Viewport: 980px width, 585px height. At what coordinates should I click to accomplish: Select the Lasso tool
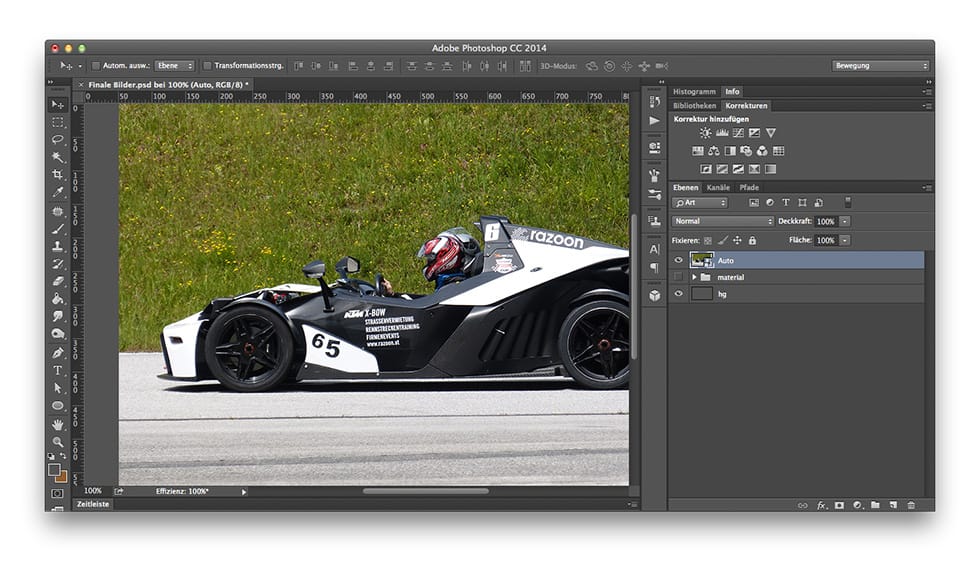point(58,139)
